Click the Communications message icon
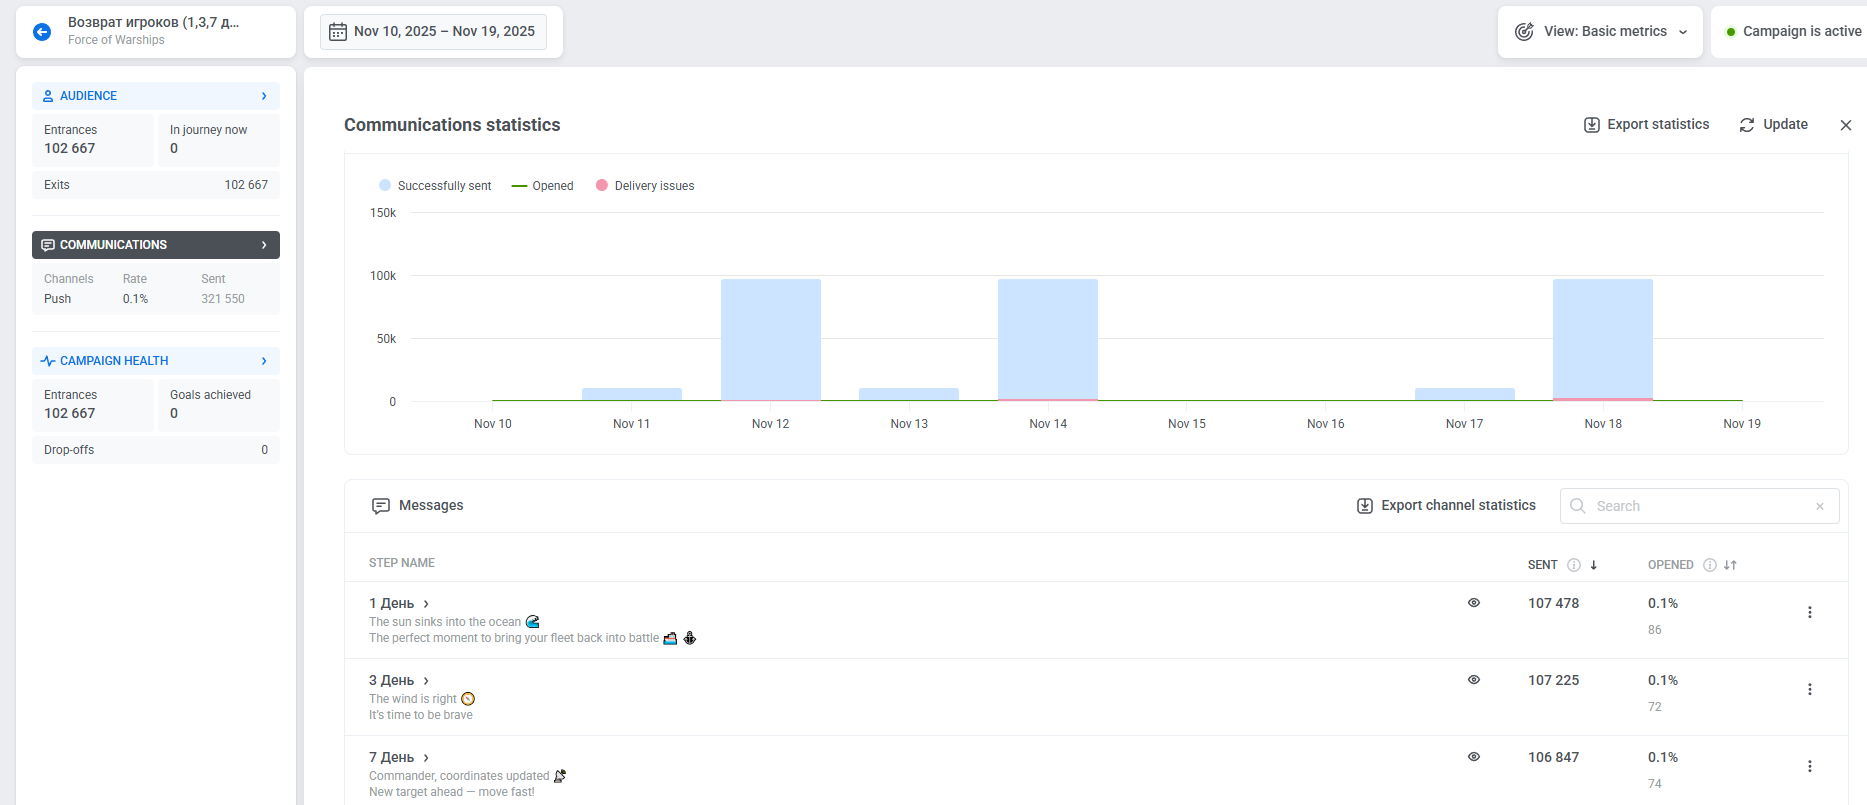Image resolution: width=1867 pixels, height=805 pixels. pyautogui.click(x=48, y=245)
